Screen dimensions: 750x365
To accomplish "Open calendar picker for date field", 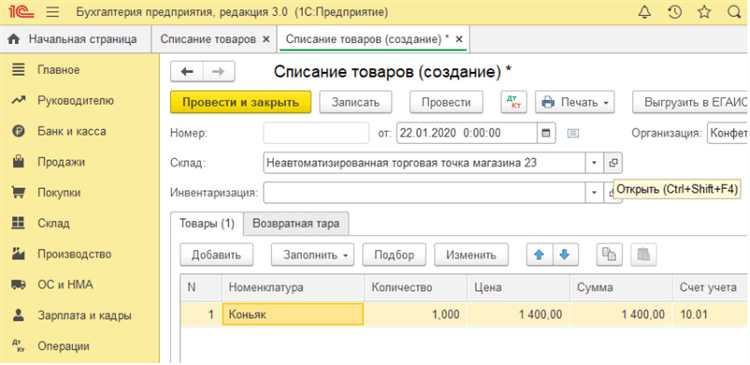I will tap(546, 133).
